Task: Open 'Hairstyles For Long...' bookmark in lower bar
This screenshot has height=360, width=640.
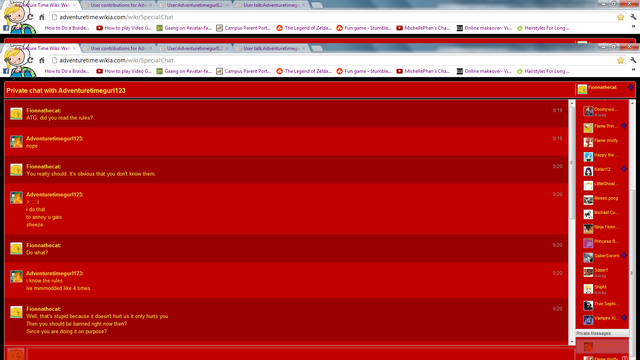Action: pos(543,71)
